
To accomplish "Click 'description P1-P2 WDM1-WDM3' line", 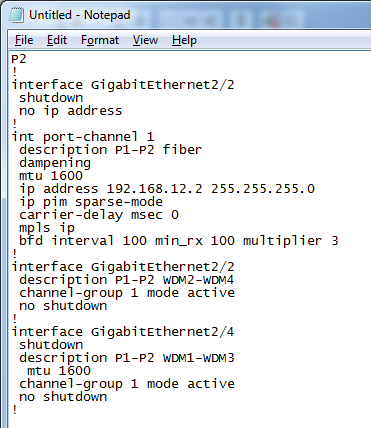I will click(127, 358).
